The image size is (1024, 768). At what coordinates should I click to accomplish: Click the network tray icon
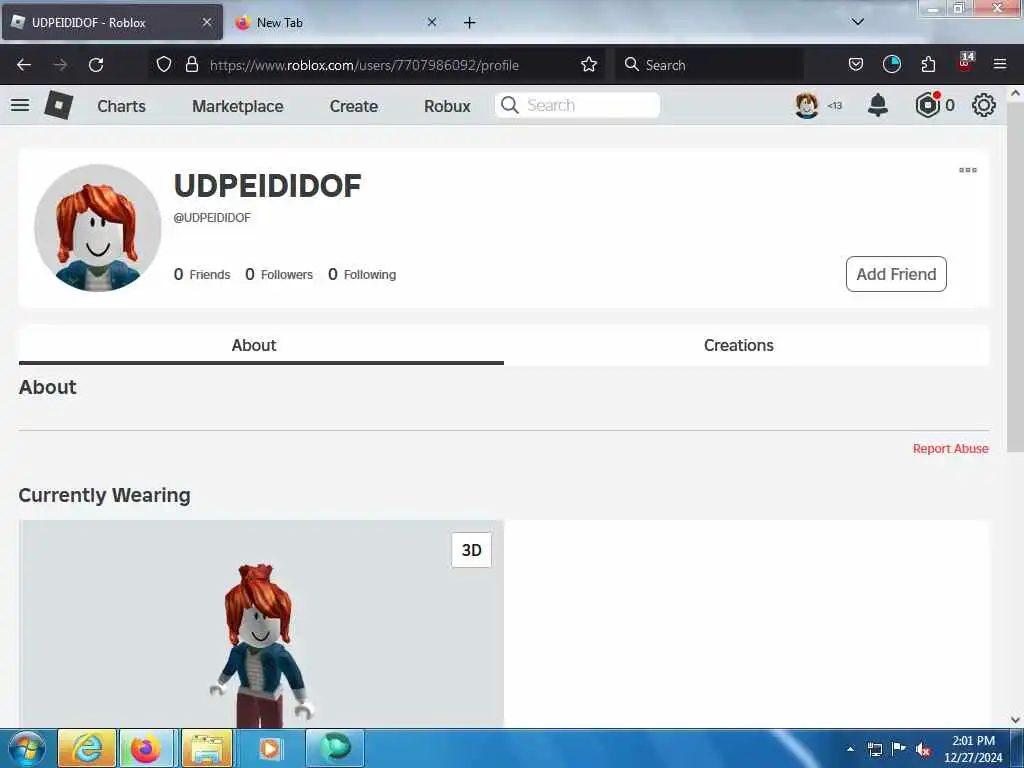point(874,749)
